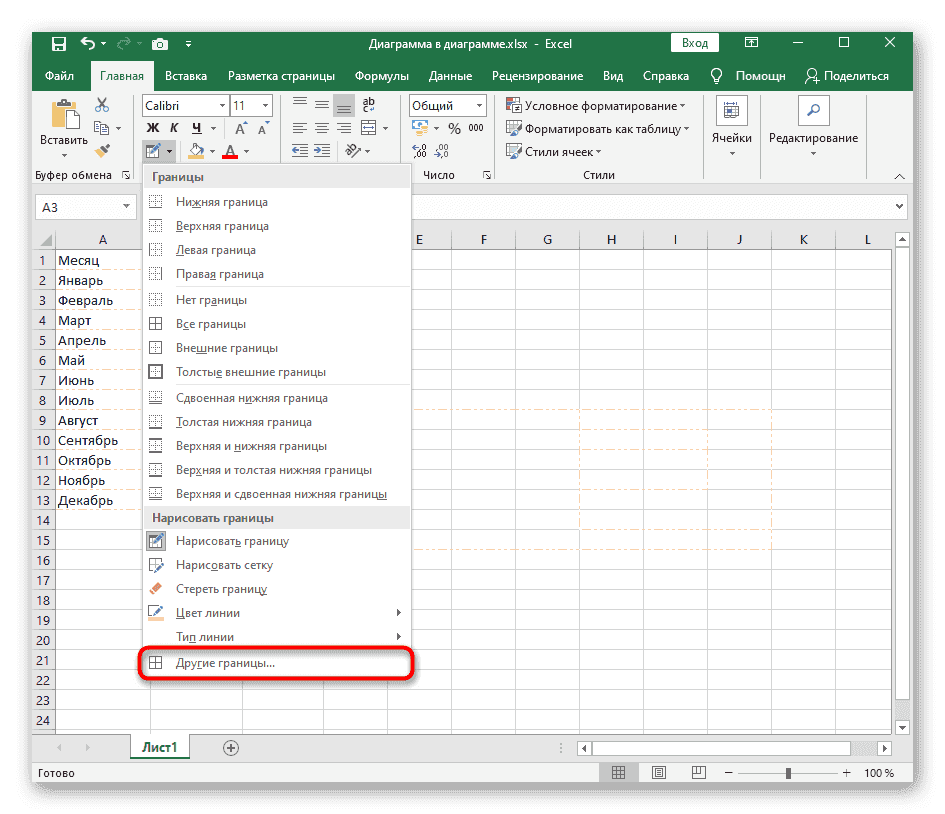Viewport: 945px width, 814px height.
Task: Click the percent style icon
Action: pos(454,128)
